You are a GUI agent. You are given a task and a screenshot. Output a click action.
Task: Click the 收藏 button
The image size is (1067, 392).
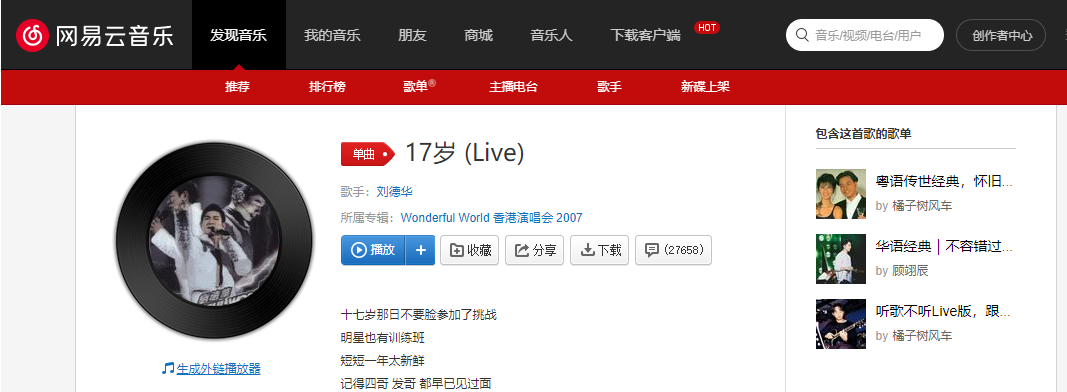pos(470,250)
